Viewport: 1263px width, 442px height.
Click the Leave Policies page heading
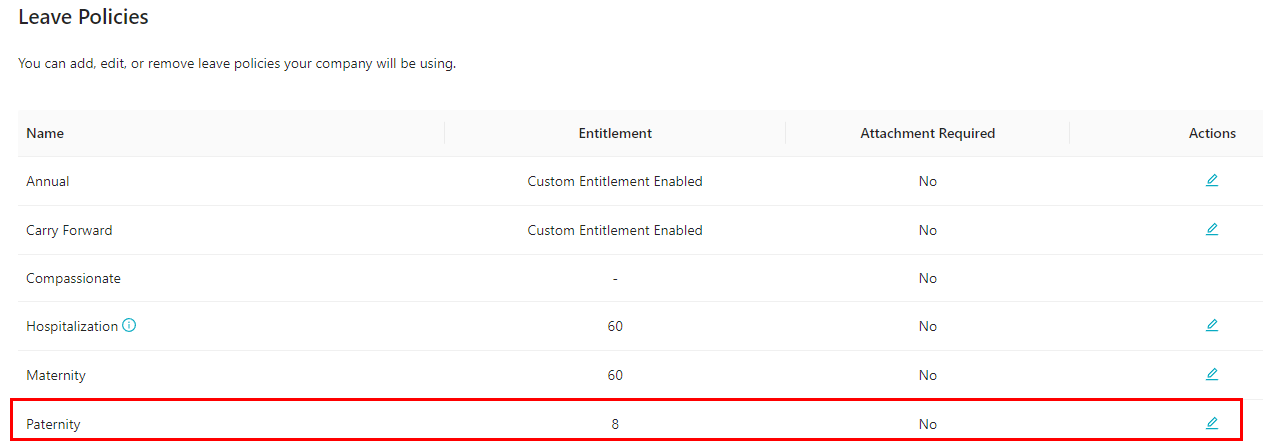[83, 17]
